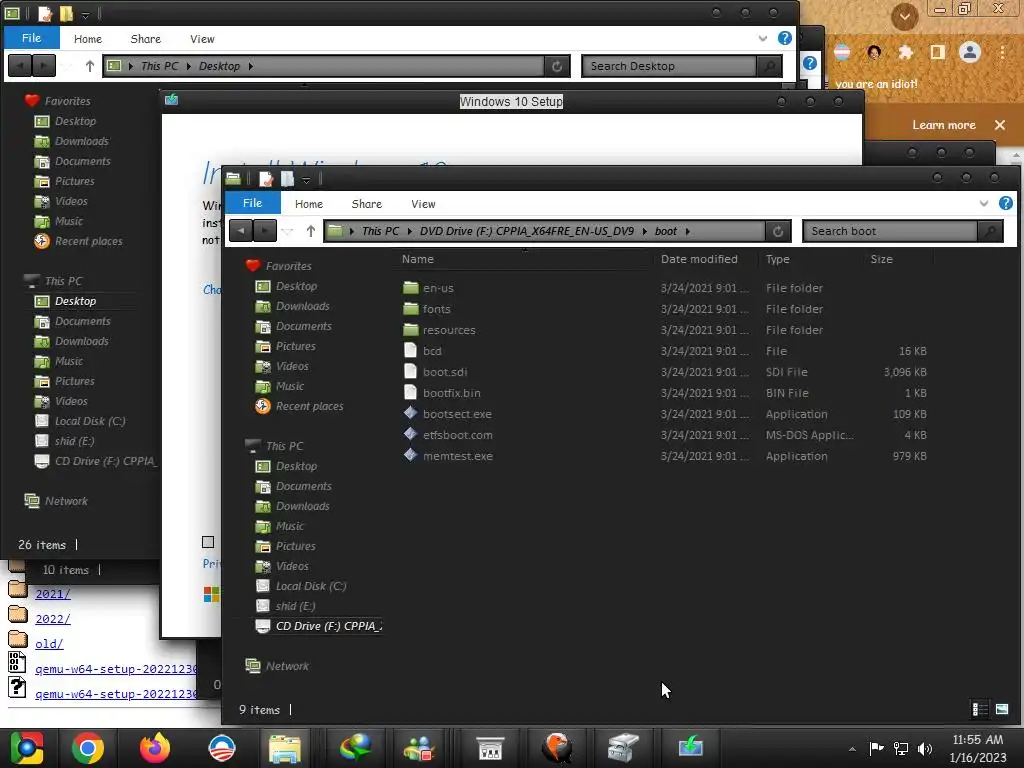The image size is (1024, 768).
Task: Go back in the boot window
Action: pyautogui.click(x=241, y=231)
